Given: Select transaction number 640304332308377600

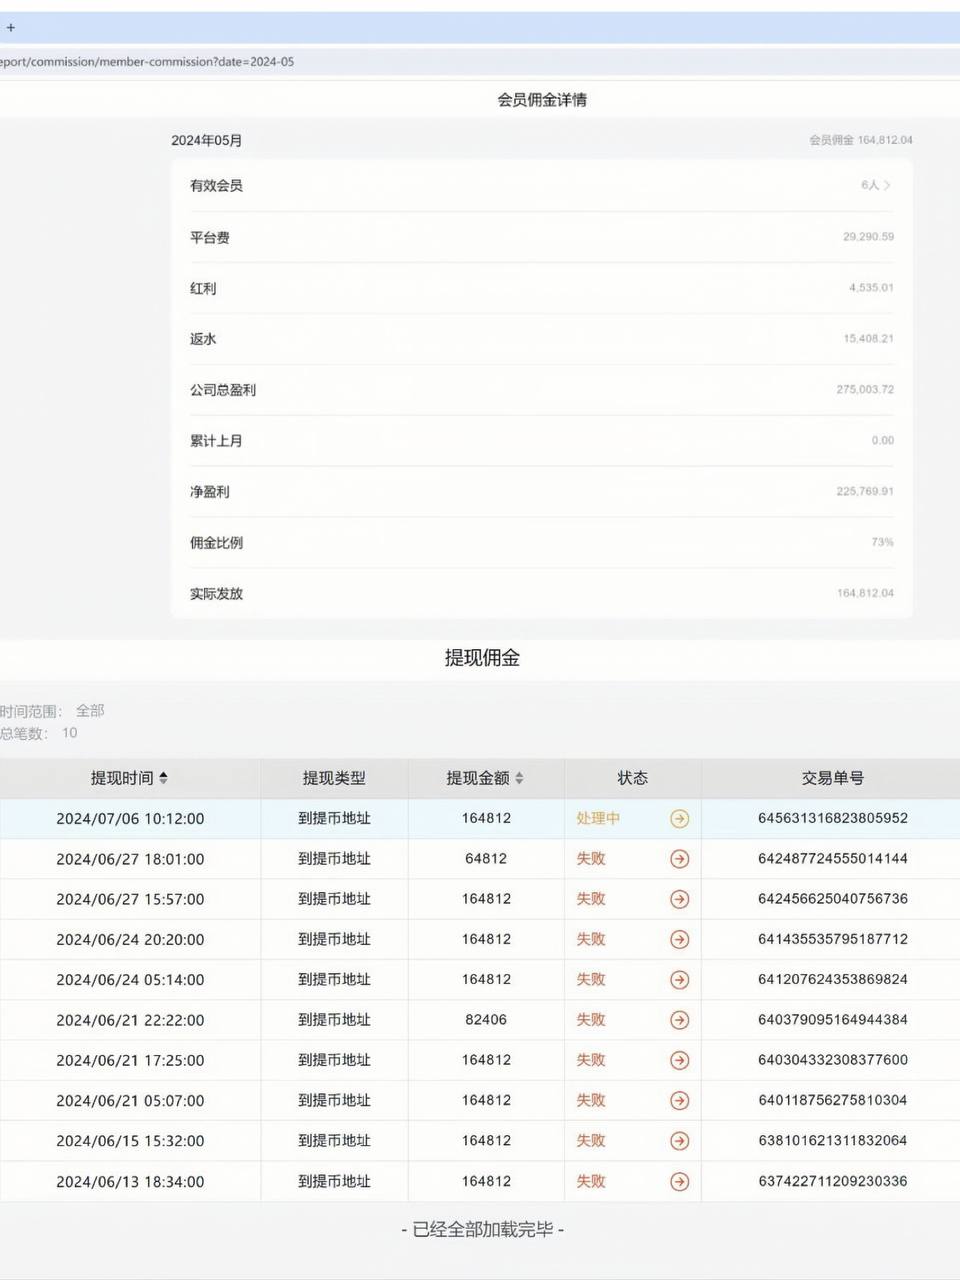Looking at the screenshot, I should [x=833, y=1059].
